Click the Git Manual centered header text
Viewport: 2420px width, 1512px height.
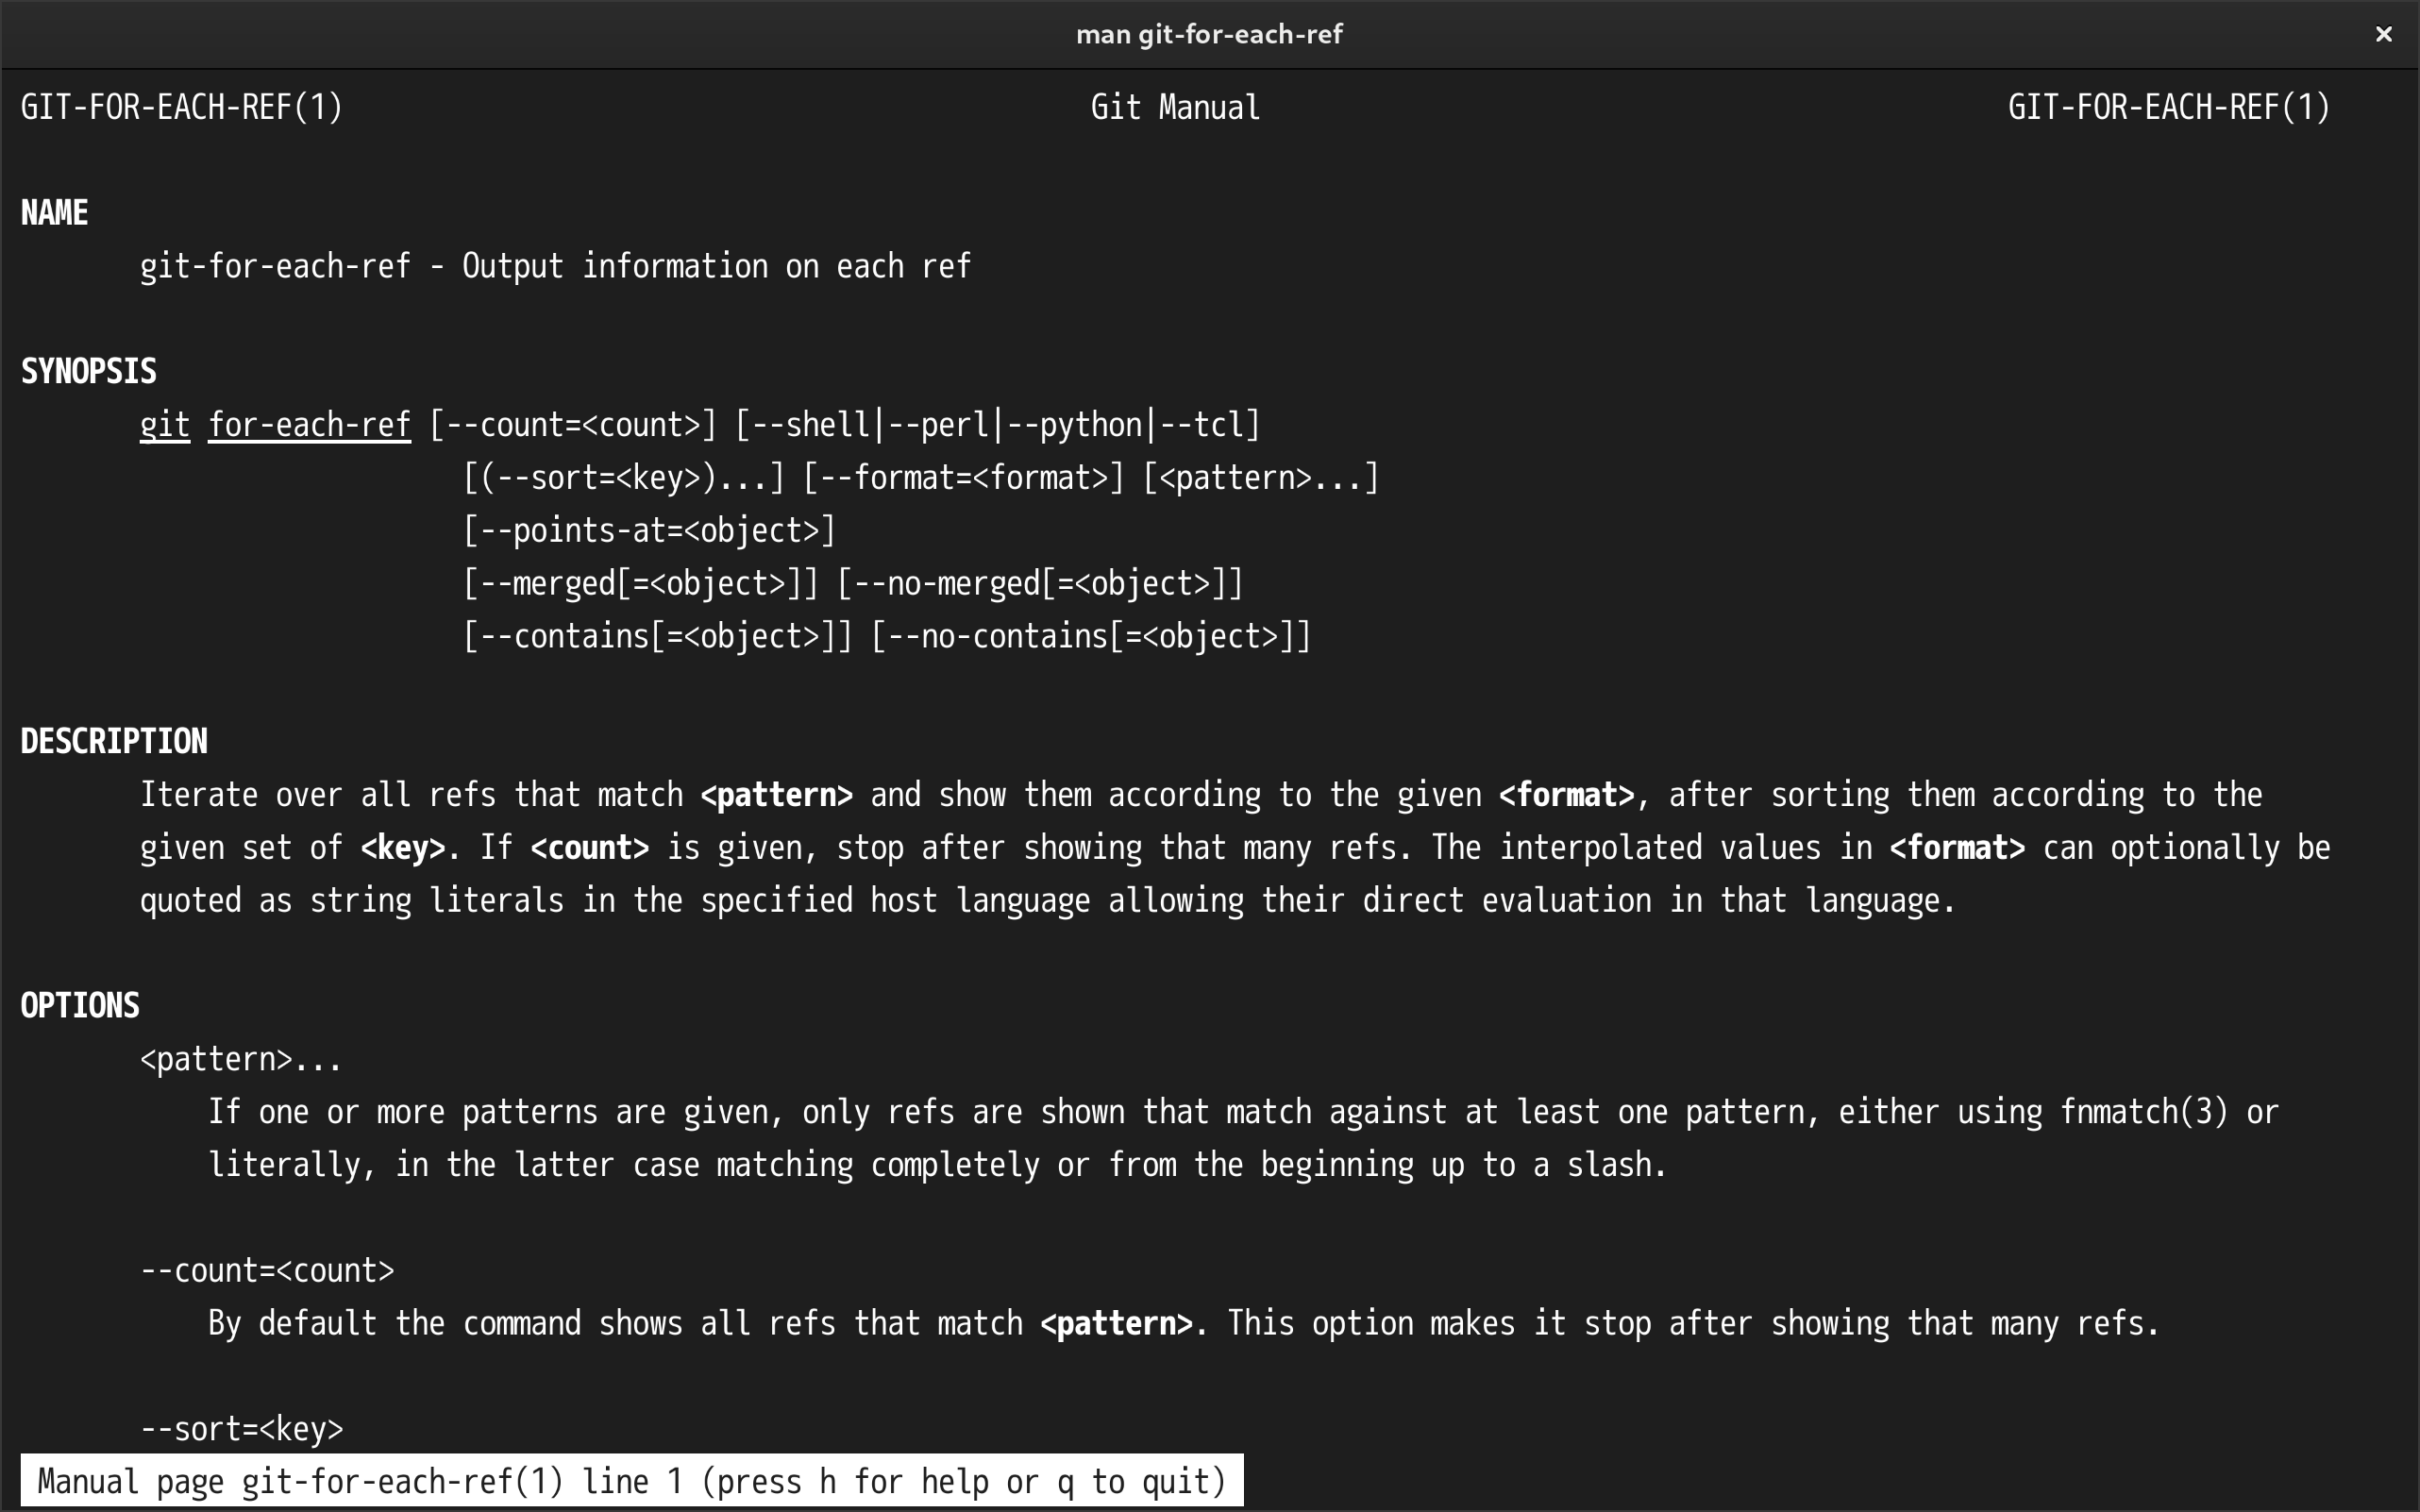[1173, 107]
